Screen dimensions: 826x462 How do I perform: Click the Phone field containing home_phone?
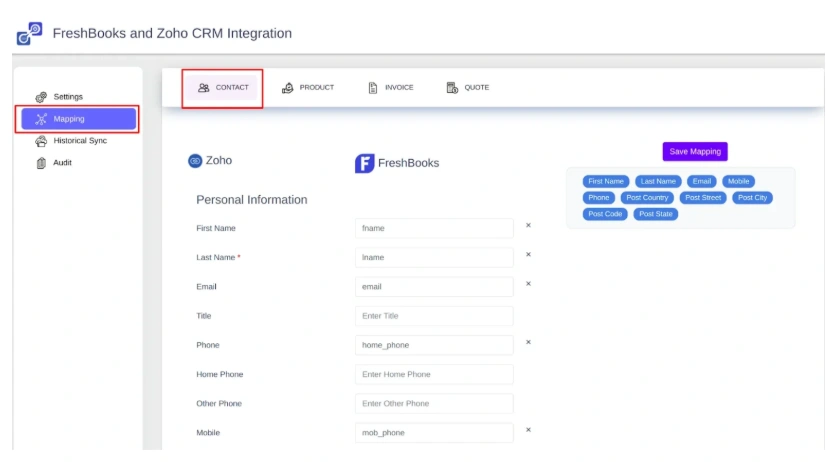(x=434, y=345)
